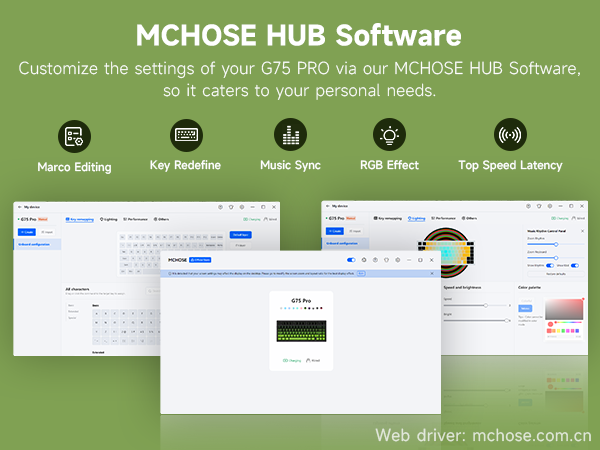Click shield icon in front MCHOSE window
Image resolution: width=600 pixels, height=450 pixels.
[x=385, y=260]
